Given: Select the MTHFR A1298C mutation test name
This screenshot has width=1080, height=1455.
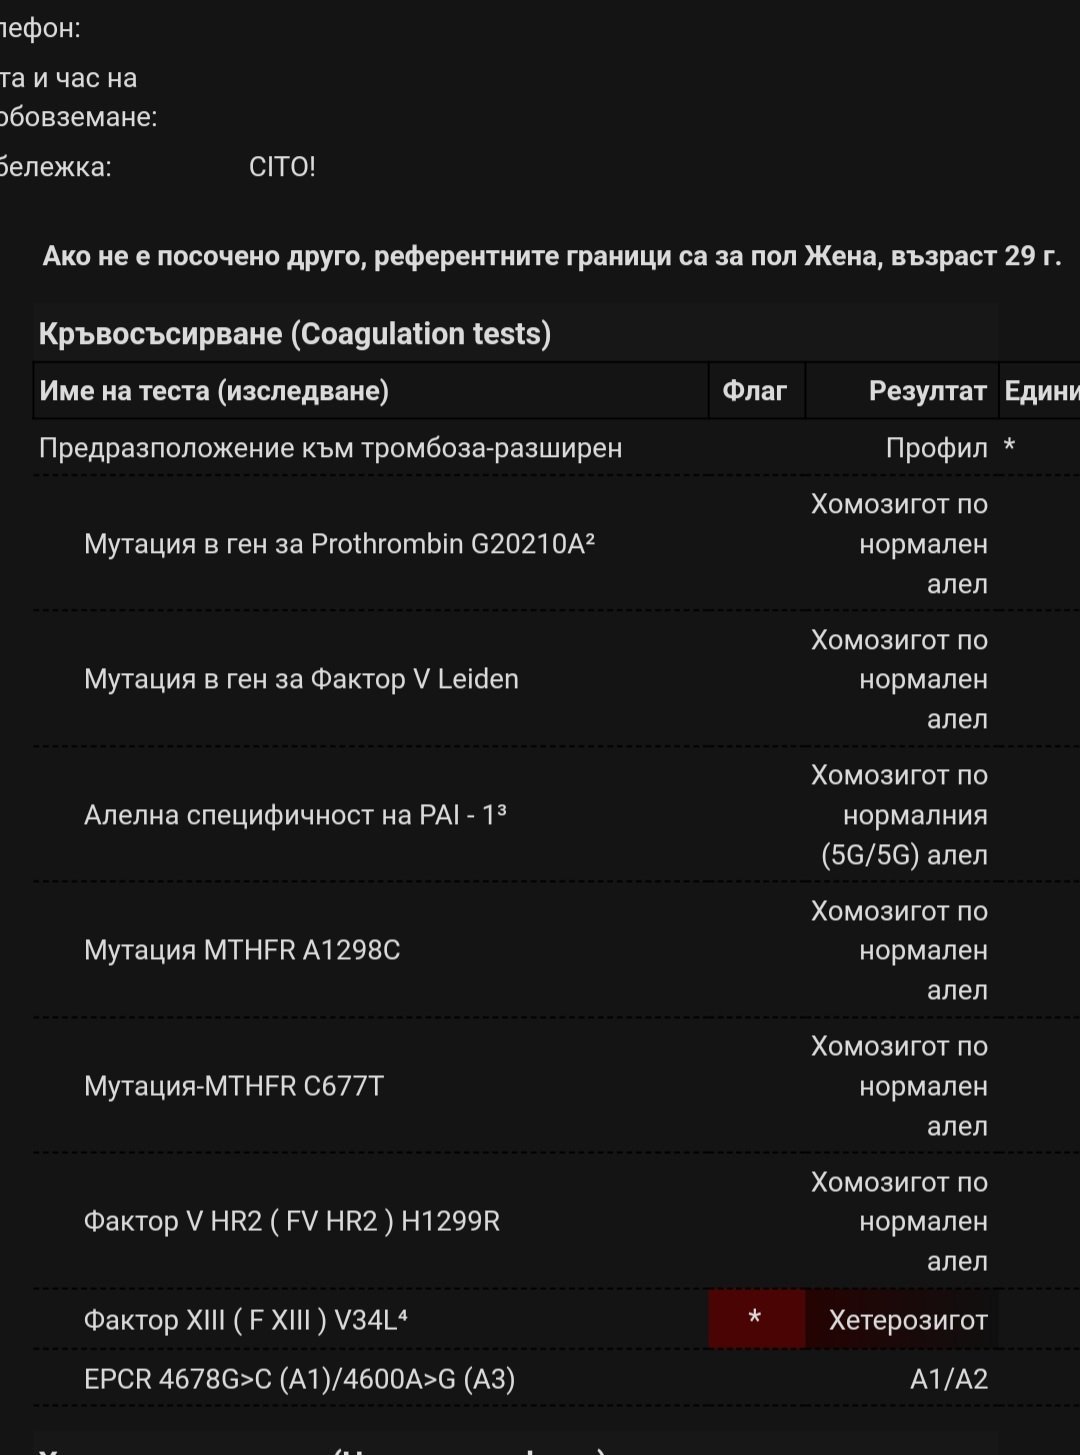Looking at the screenshot, I should coord(242,949).
